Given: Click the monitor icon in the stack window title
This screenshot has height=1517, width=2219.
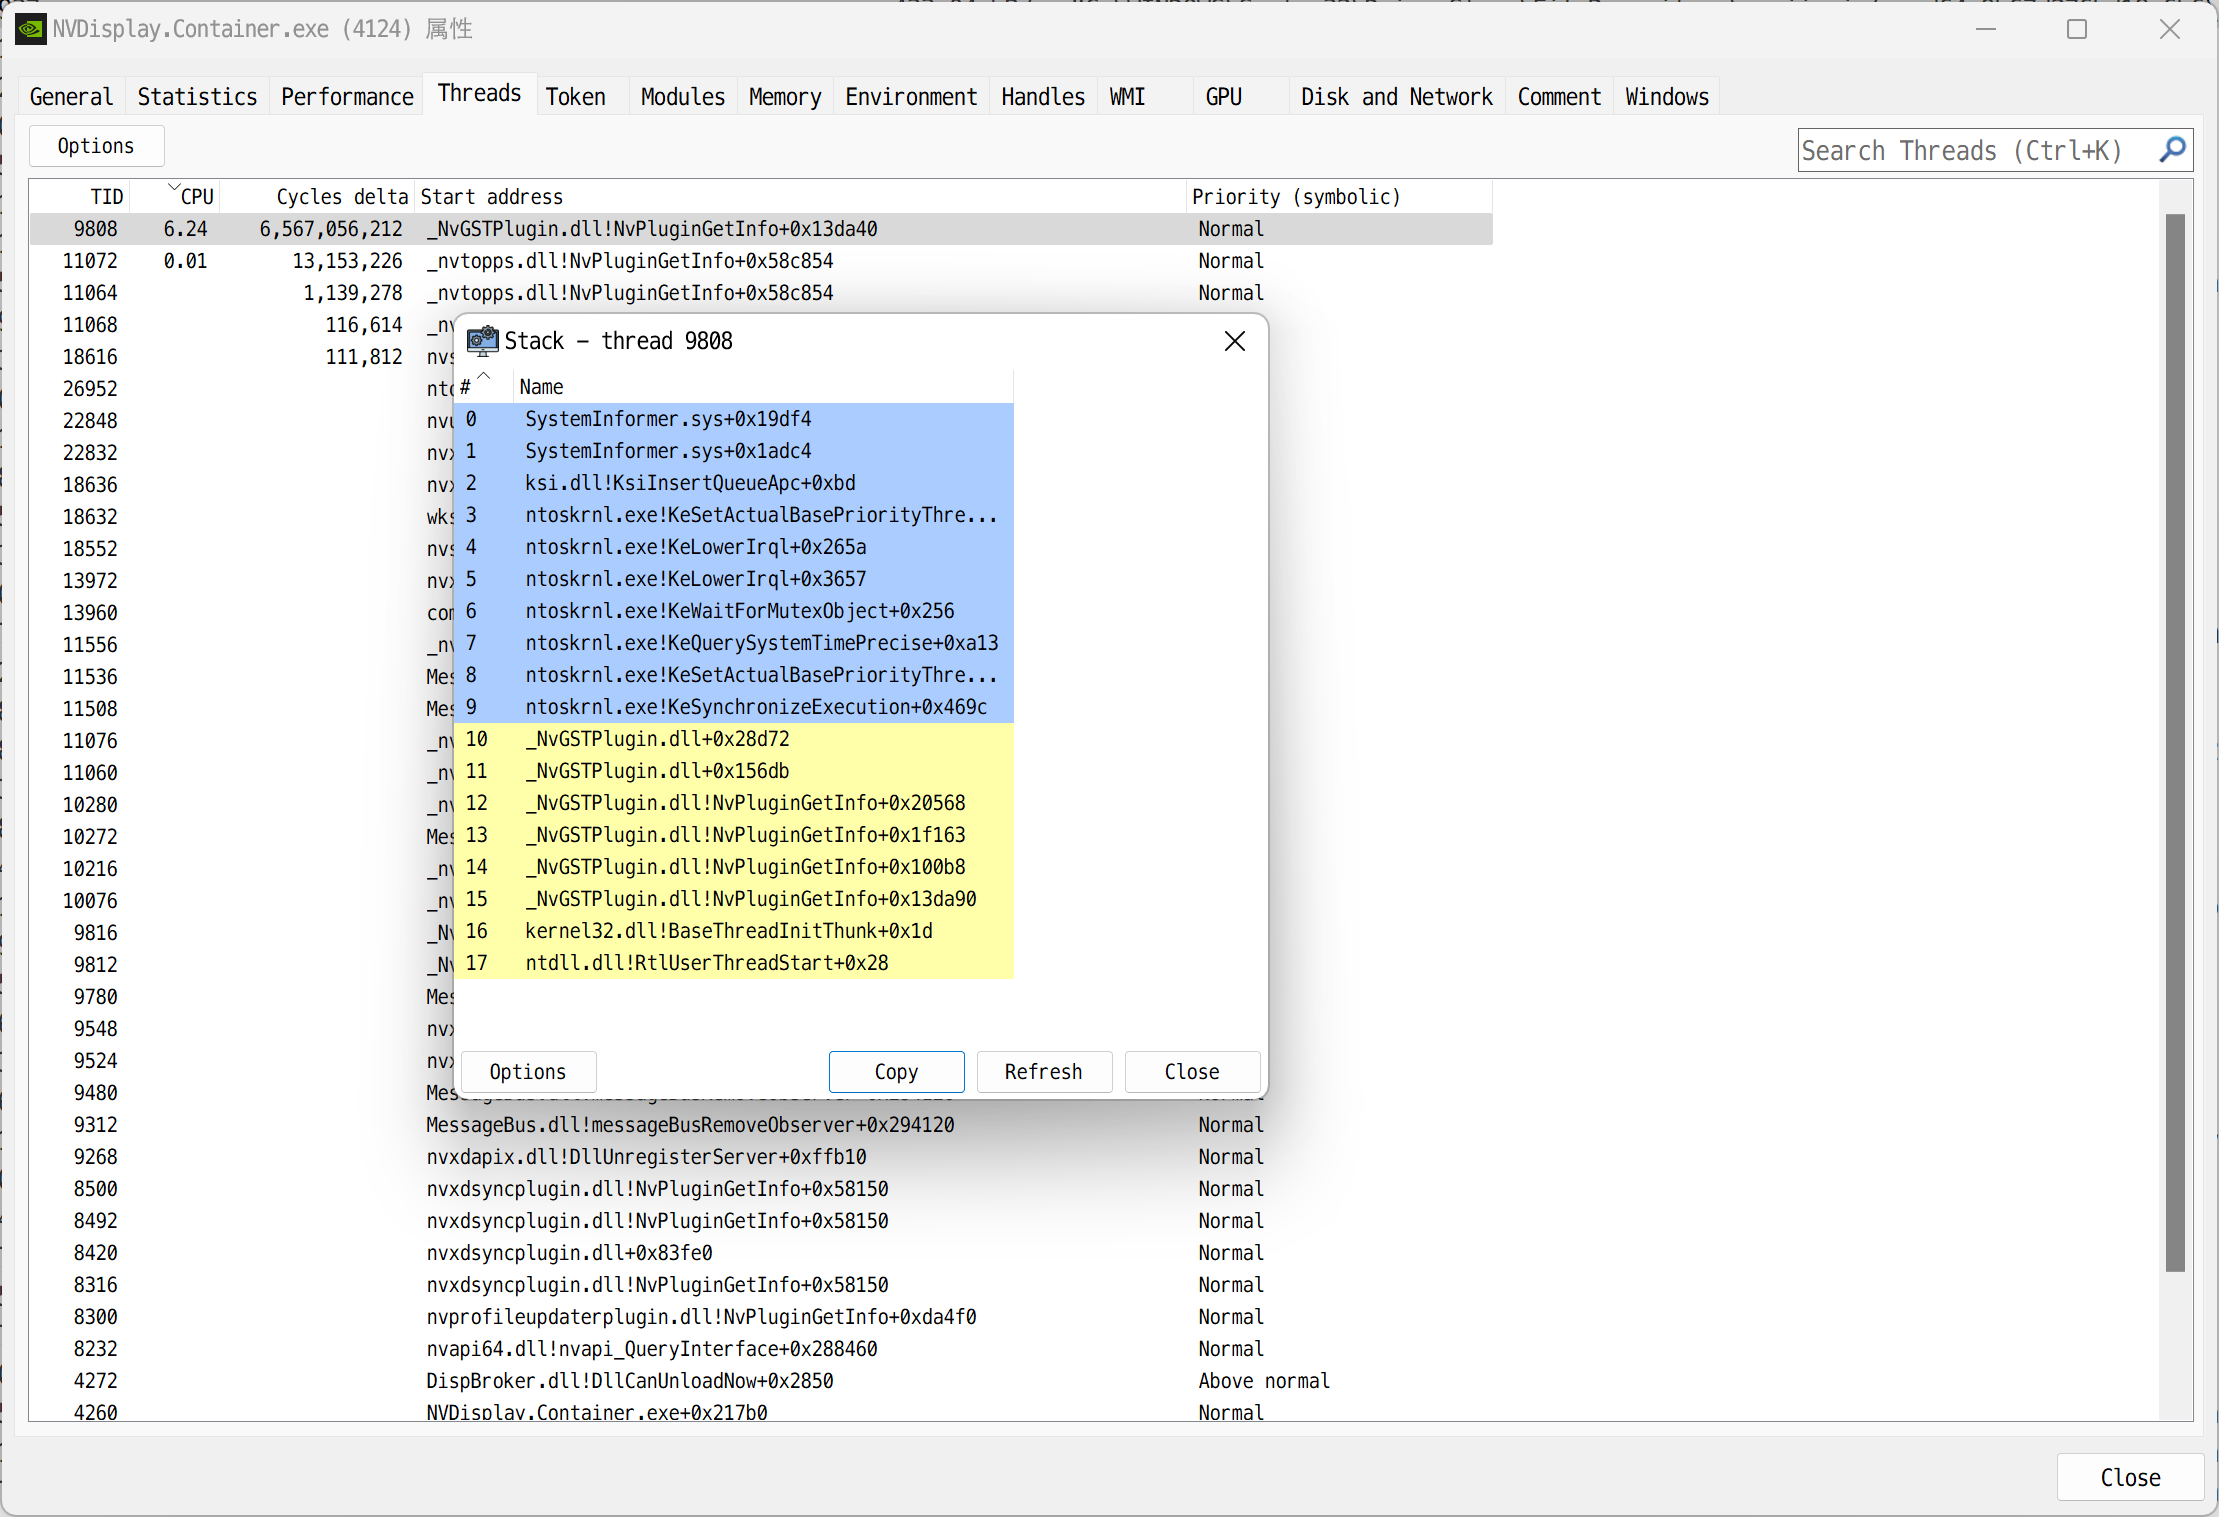Looking at the screenshot, I should tap(483, 340).
